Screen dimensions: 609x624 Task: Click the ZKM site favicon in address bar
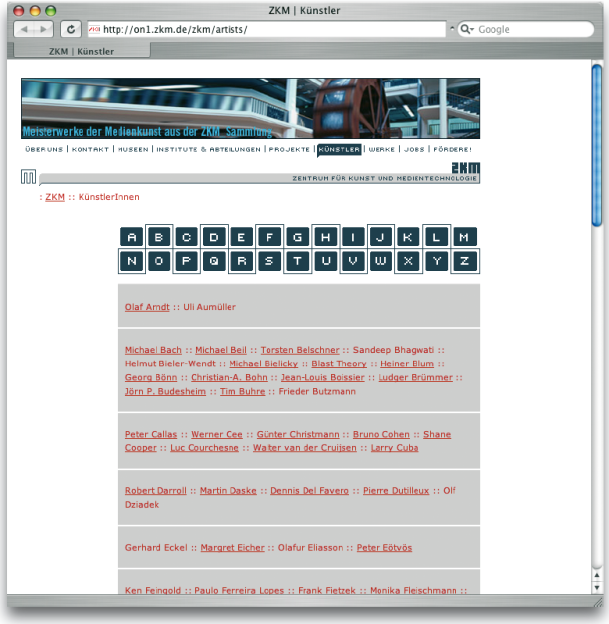coord(94,29)
